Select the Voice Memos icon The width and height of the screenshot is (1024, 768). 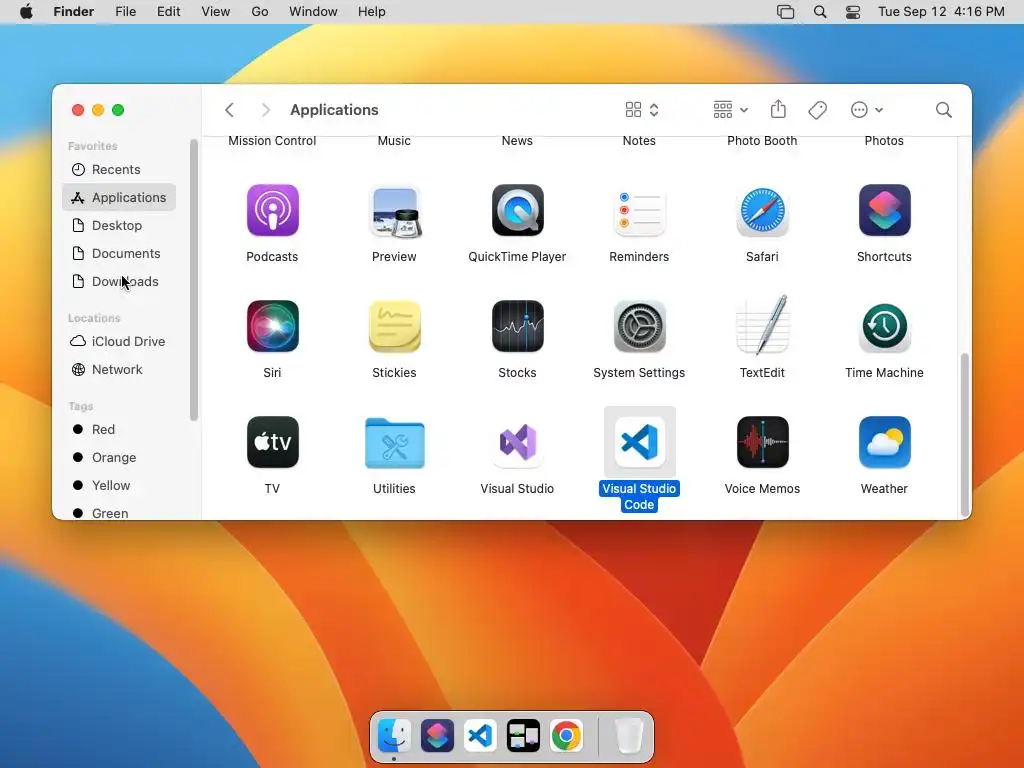(x=762, y=442)
